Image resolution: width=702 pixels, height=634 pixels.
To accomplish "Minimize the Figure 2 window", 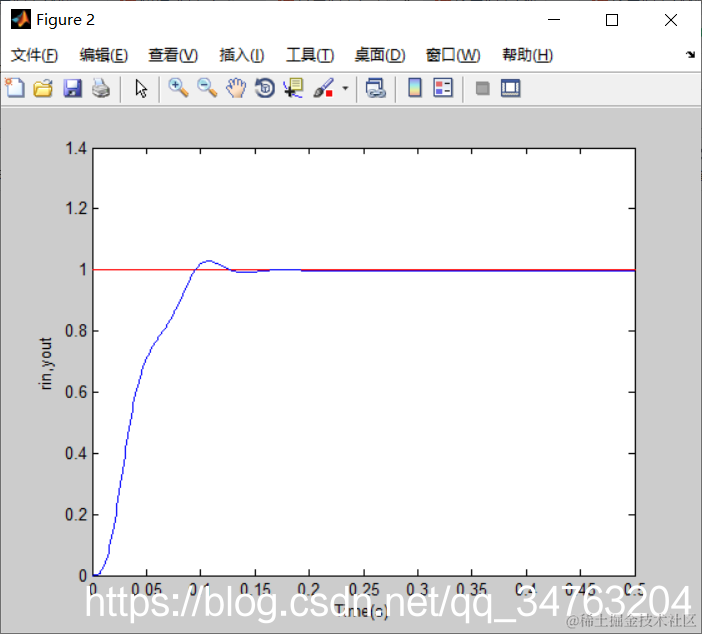I will [554, 20].
